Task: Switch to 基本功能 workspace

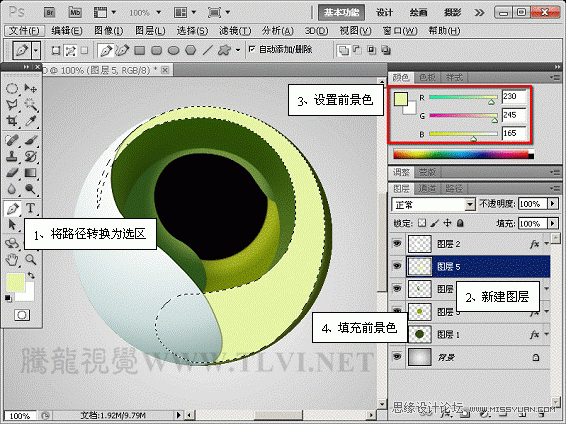Action: click(x=341, y=13)
